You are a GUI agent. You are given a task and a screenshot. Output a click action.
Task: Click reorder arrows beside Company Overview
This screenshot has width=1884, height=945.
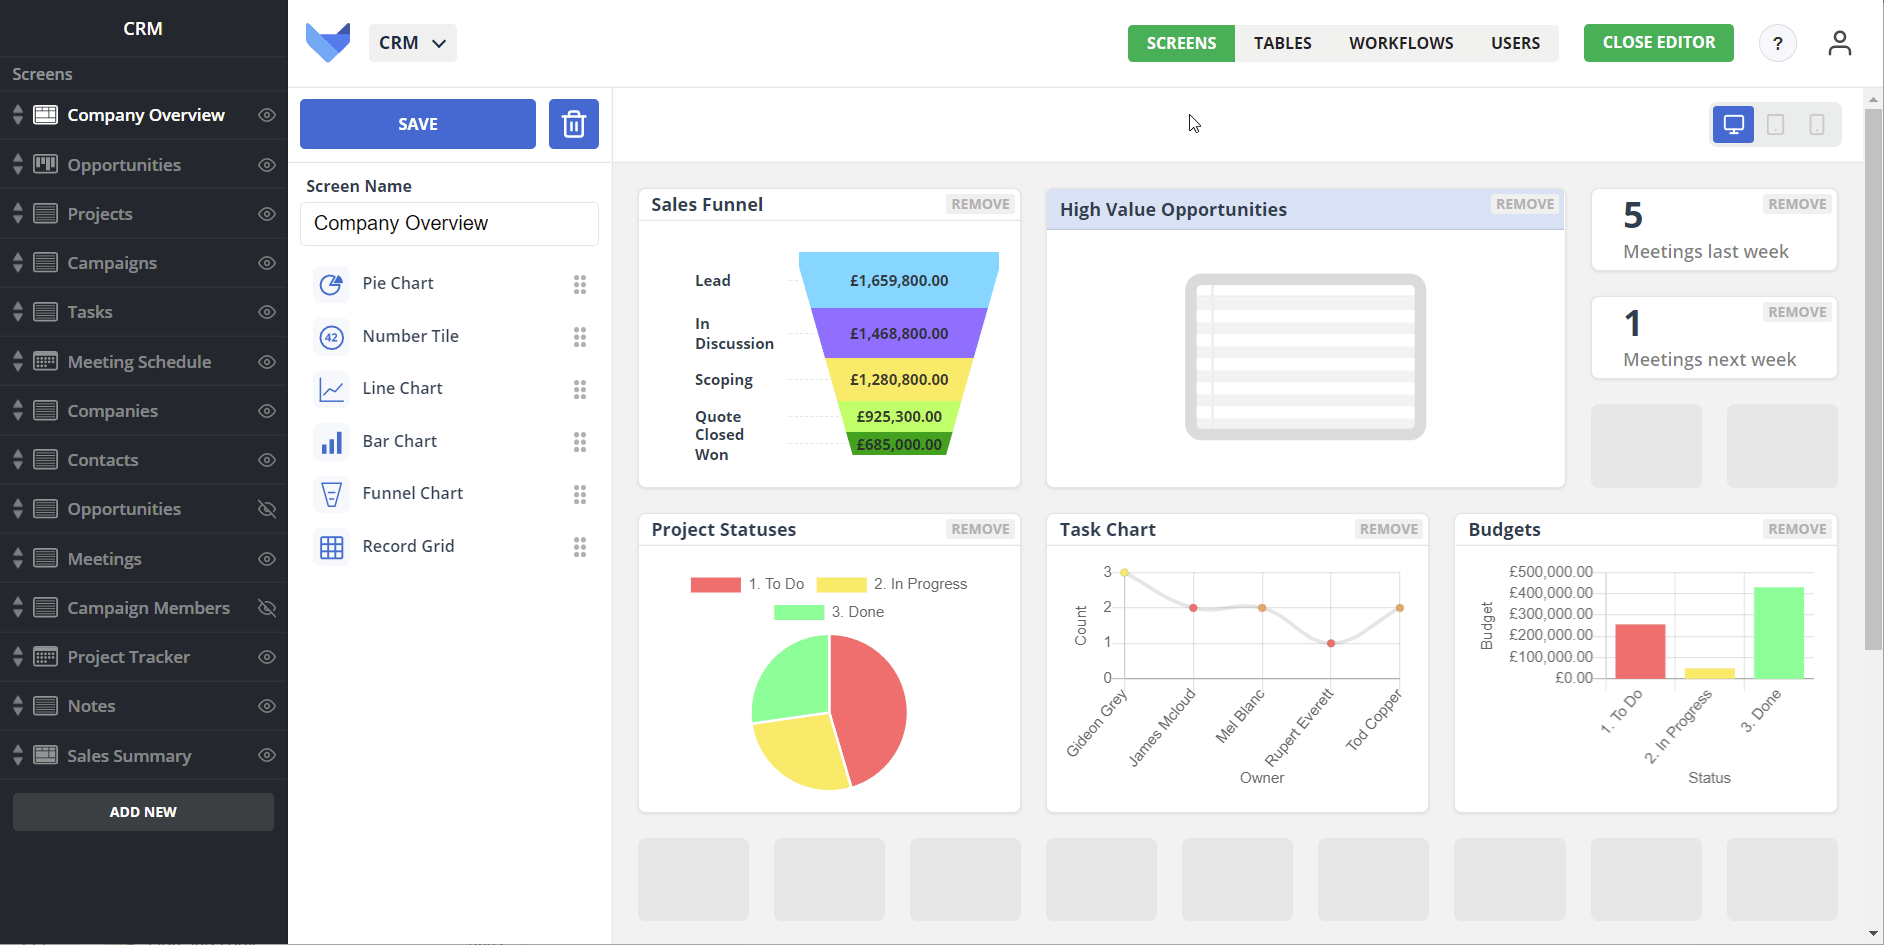point(18,115)
